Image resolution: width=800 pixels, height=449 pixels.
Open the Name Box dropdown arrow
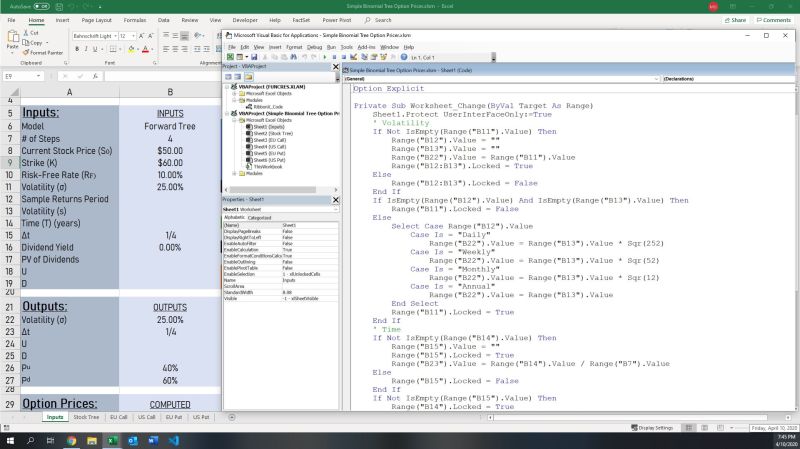click(x=38, y=76)
